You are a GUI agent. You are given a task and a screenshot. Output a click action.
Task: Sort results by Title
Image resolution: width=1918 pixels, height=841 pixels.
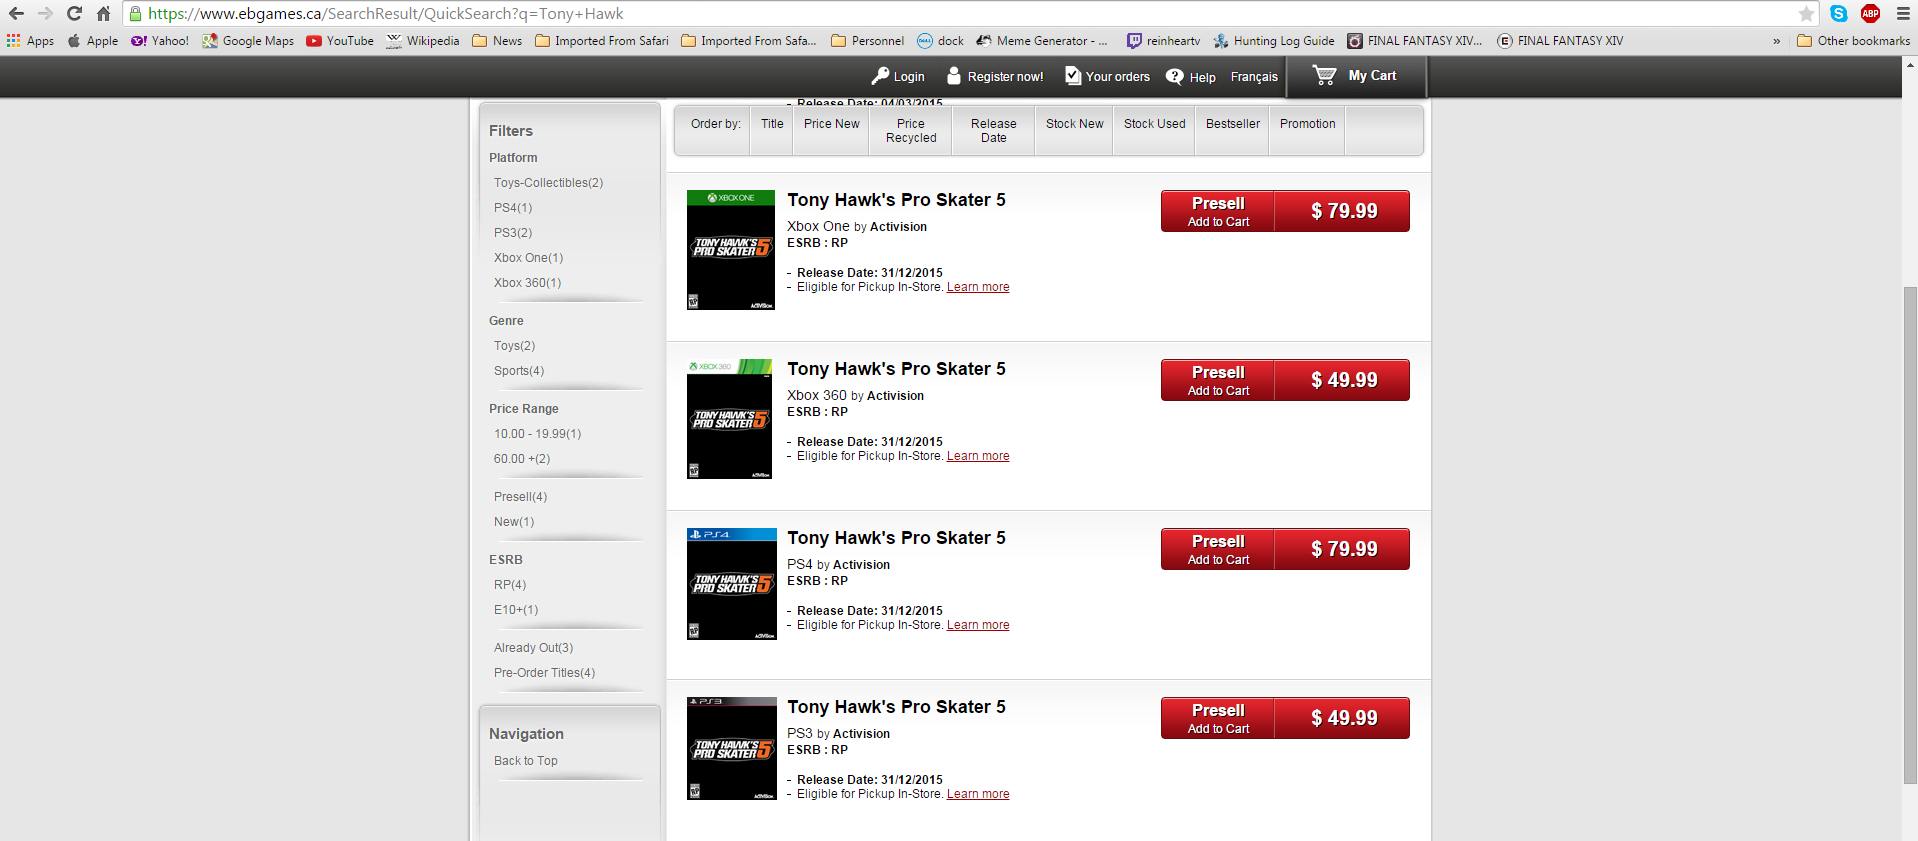point(772,124)
